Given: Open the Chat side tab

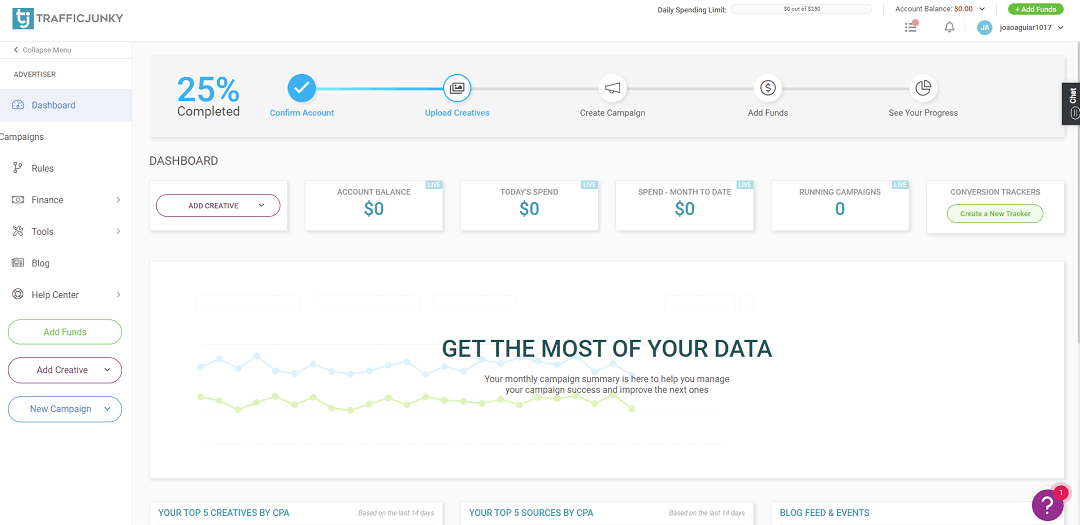Looking at the screenshot, I should [1071, 103].
